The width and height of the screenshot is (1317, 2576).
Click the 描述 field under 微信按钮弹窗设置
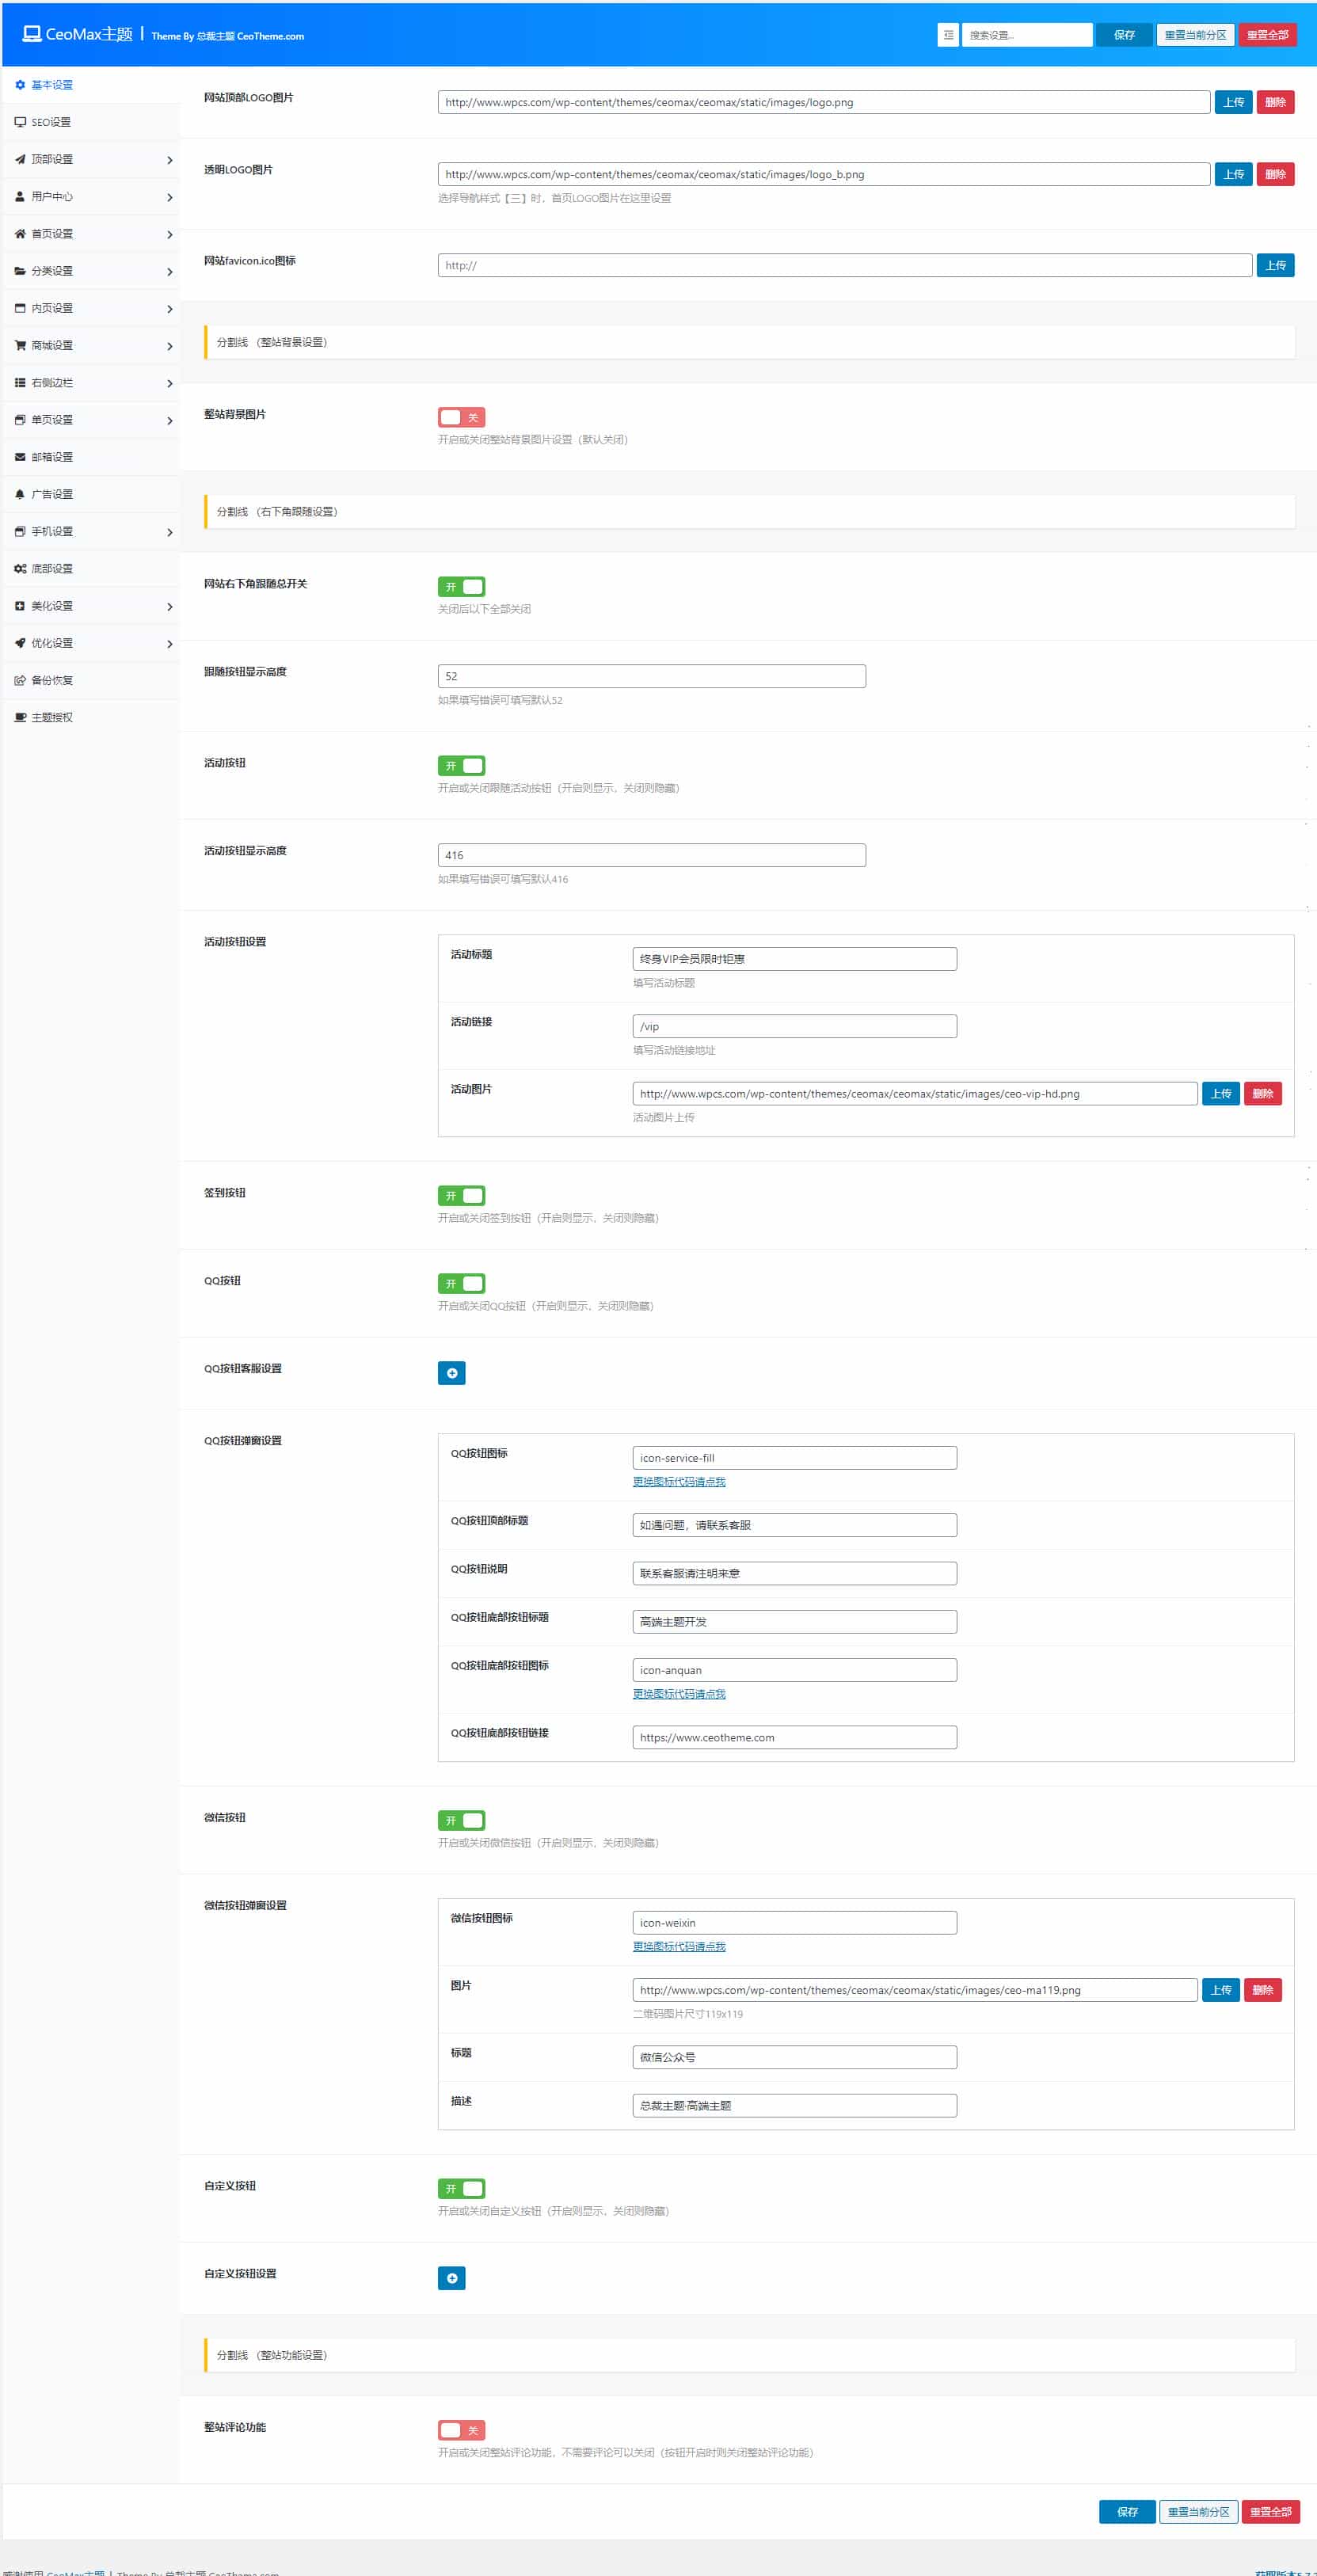[x=795, y=2105]
